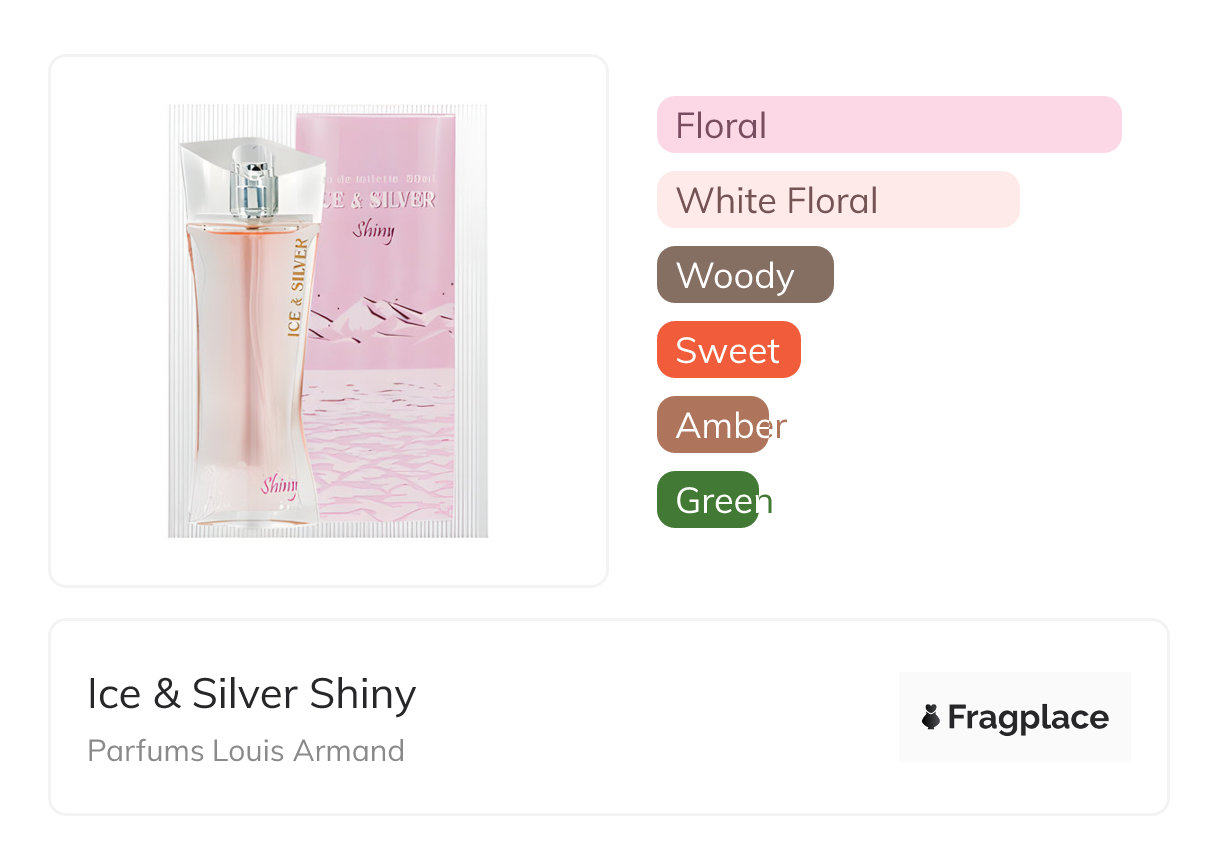Screen dimensions: 1218x864
Task: Open the Fragplace wordmark link
Action: 1028,717
